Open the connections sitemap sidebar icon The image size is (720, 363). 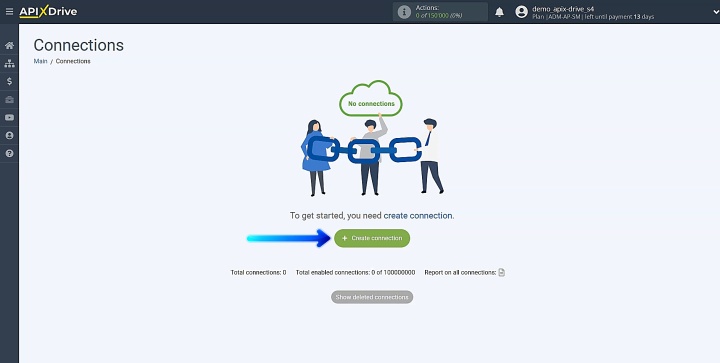click(9, 63)
